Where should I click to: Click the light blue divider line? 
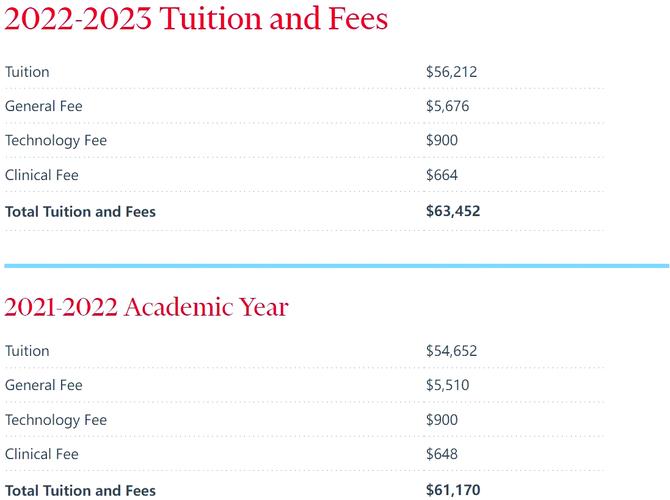pos(337,266)
